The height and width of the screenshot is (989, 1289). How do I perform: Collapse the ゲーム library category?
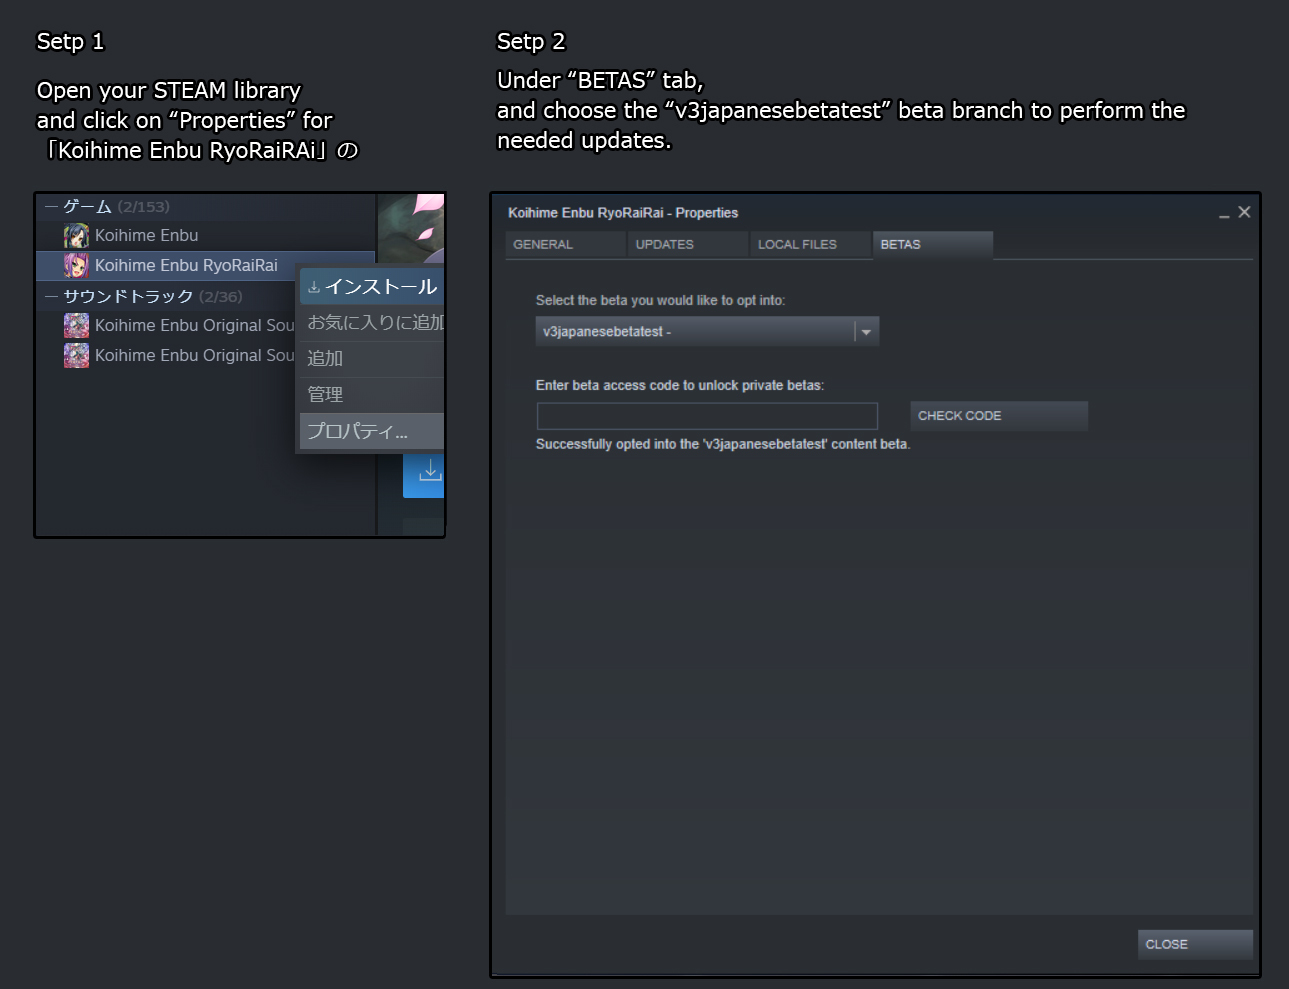(x=51, y=207)
